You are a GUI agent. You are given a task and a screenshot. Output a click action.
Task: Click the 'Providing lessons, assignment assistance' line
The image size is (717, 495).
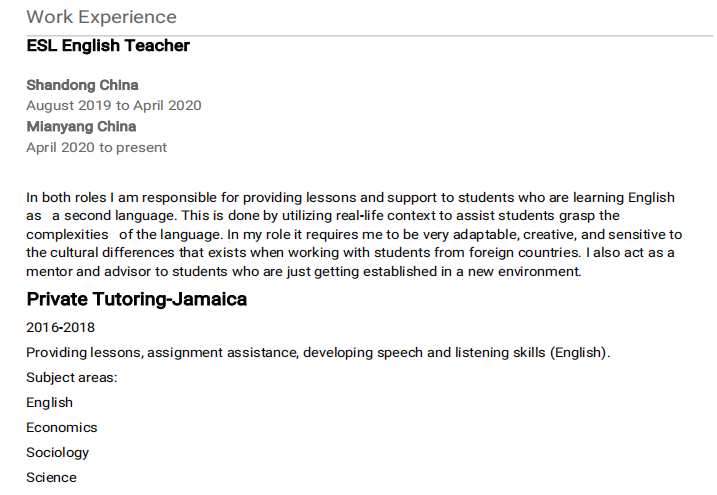click(x=318, y=352)
